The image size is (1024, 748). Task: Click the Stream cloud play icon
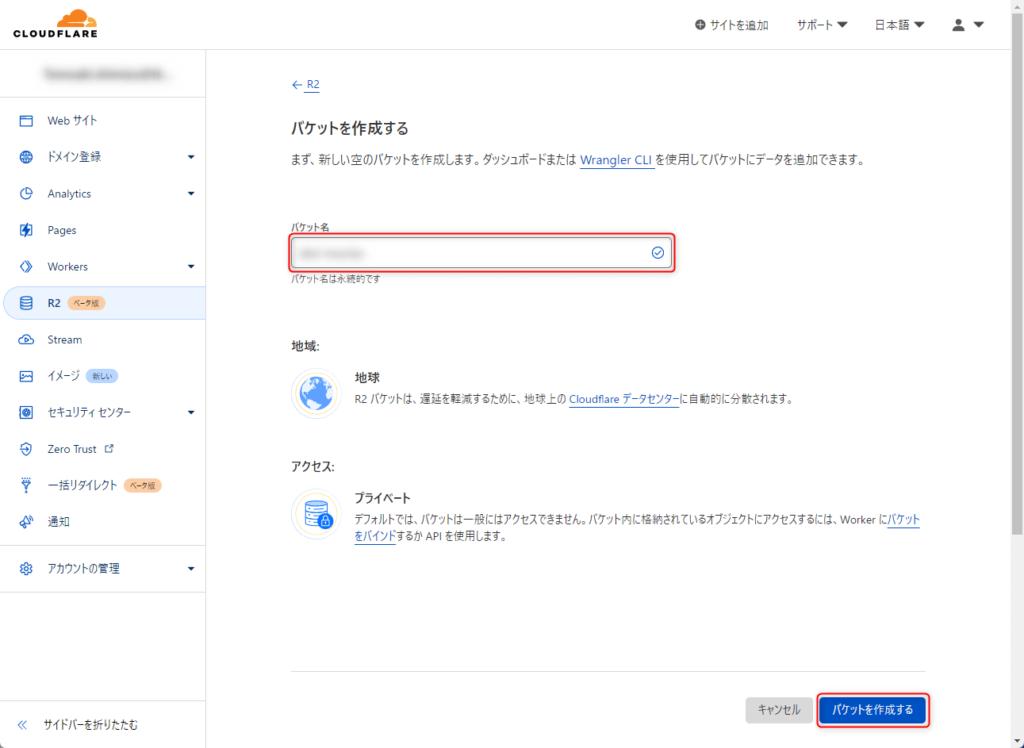tap(26, 340)
